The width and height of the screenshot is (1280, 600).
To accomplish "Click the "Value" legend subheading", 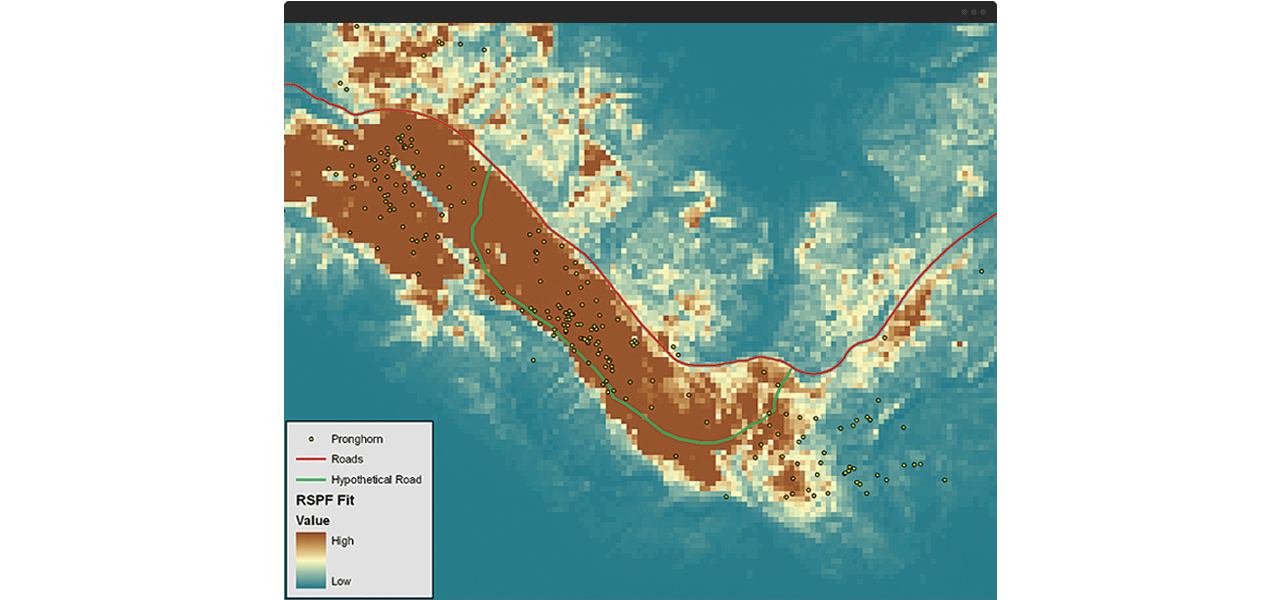I will pos(313,520).
